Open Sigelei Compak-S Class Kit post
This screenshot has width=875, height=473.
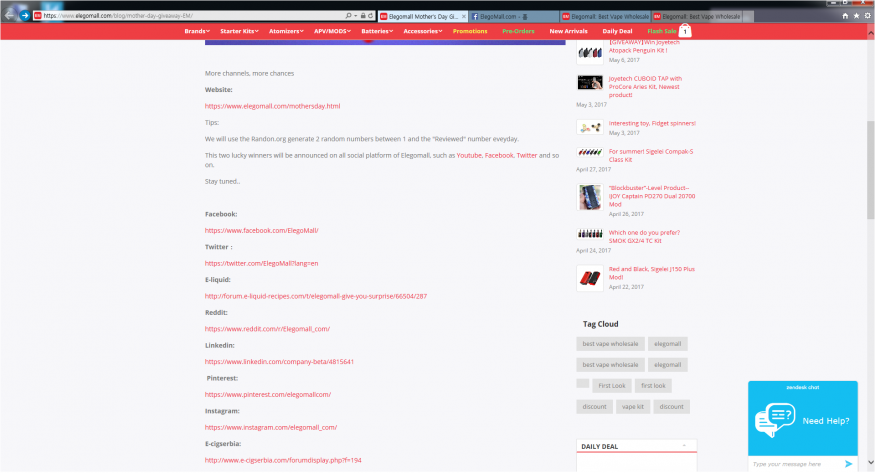651,156
